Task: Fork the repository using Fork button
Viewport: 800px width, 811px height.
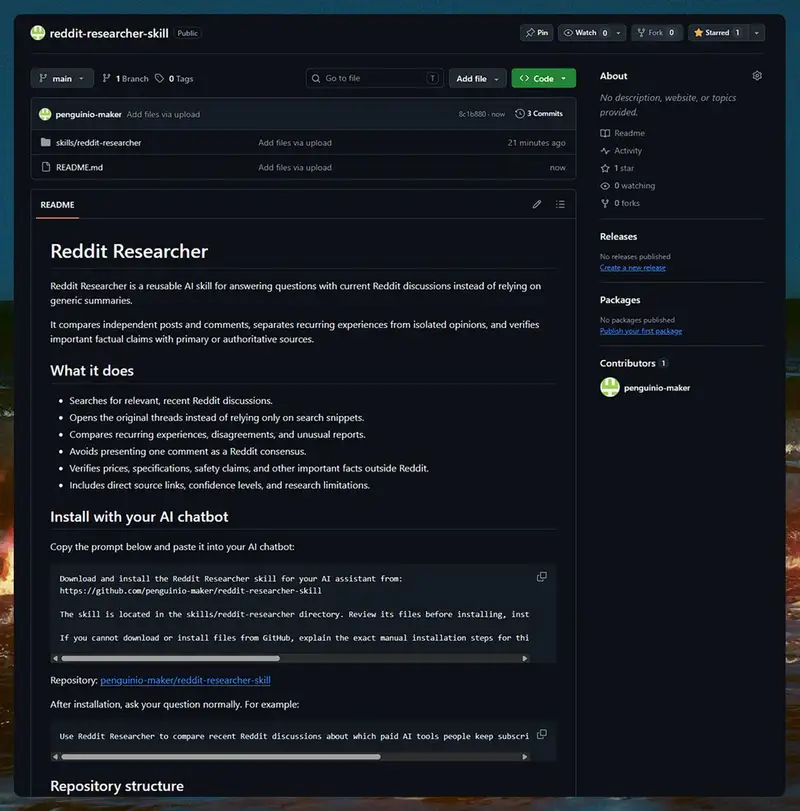Action: [x=656, y=33]
